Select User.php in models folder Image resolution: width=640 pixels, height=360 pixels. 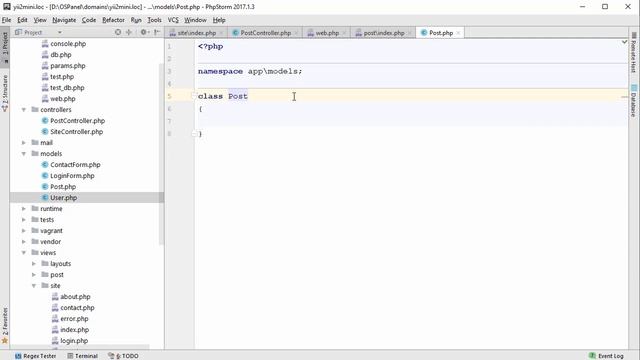[63, 198]
